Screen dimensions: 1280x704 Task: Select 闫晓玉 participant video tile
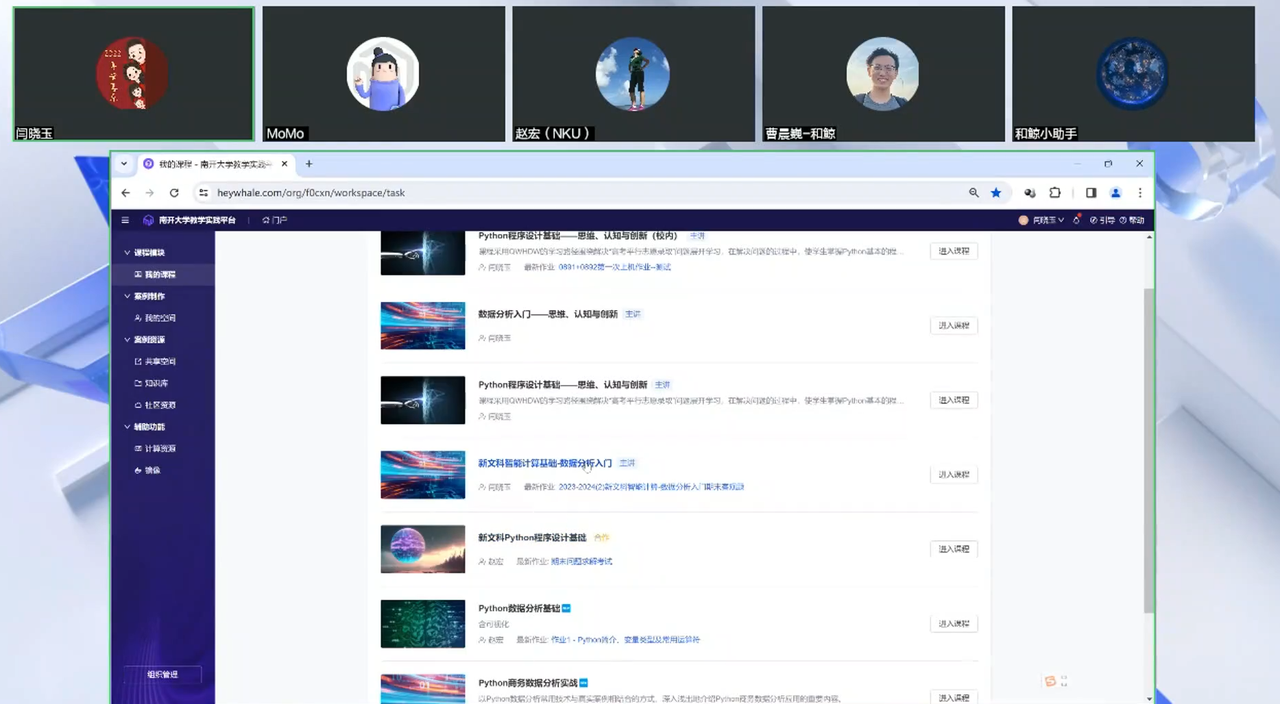(x=134, y=75)
